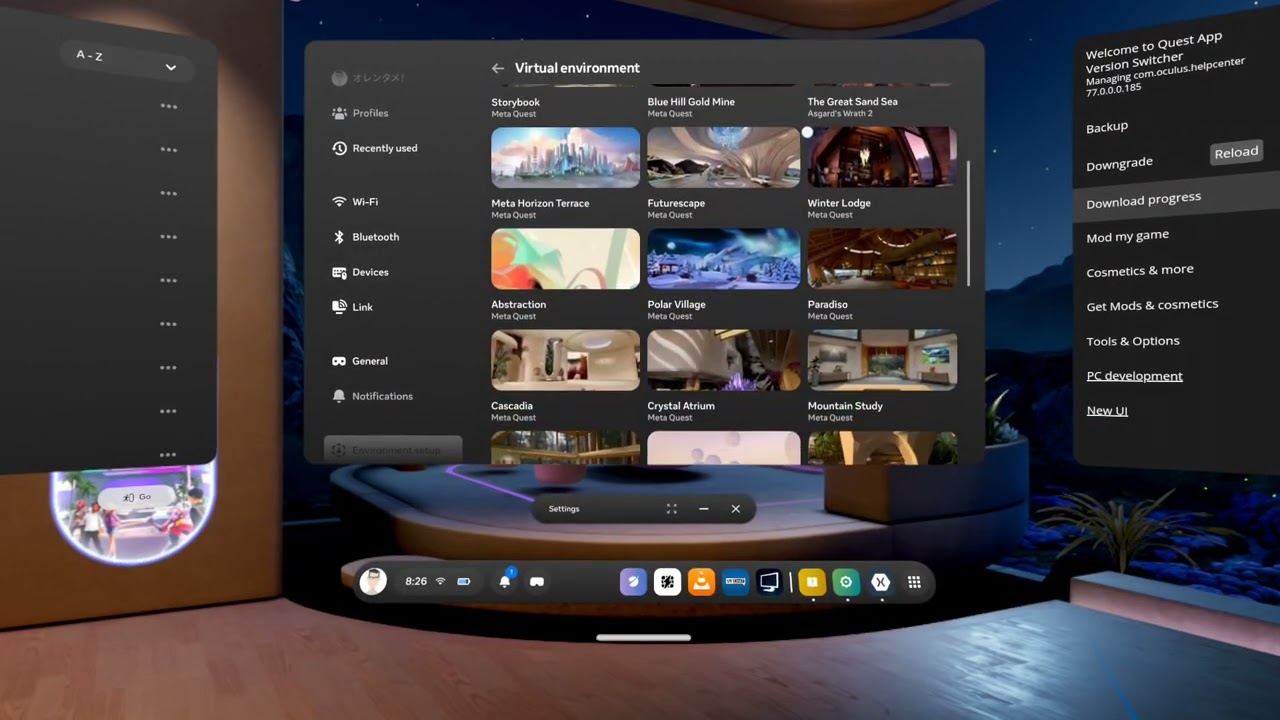Image resolution: width=1280 pixels, height=720 pixels.
Task: Click The Great Sand Sea label
Action: click(852, 102)
